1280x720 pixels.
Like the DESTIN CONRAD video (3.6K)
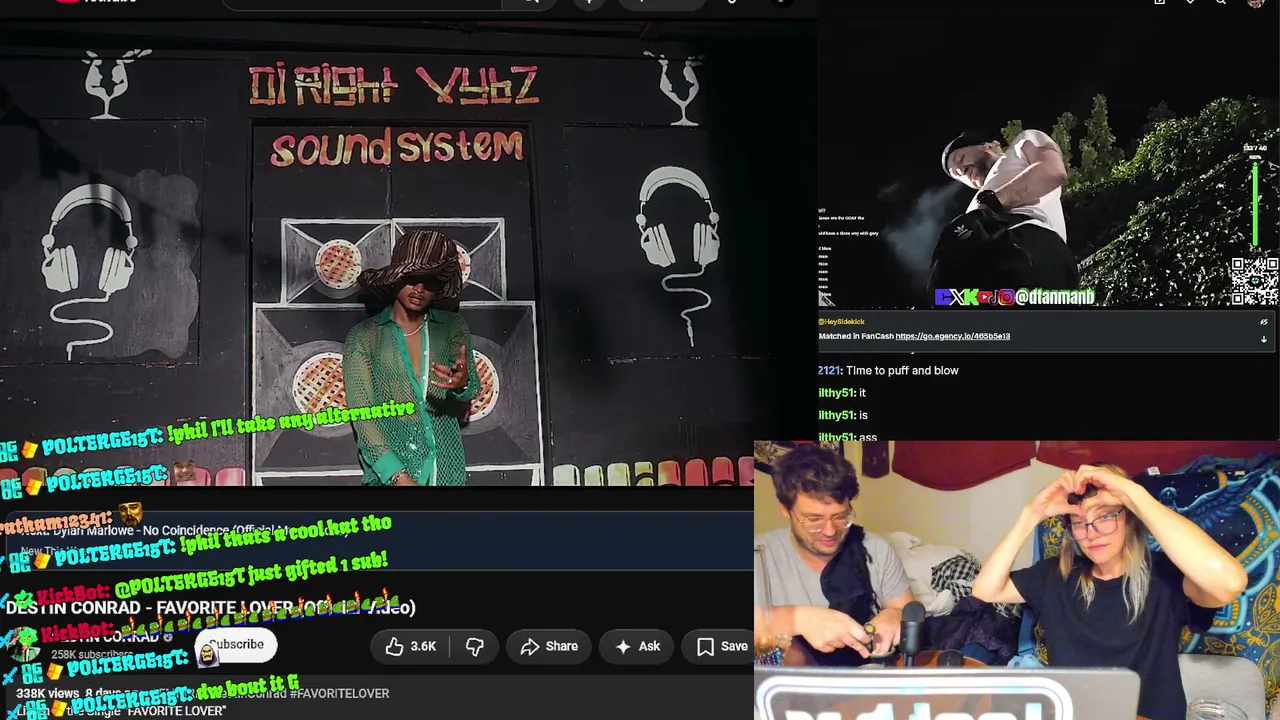411,647
